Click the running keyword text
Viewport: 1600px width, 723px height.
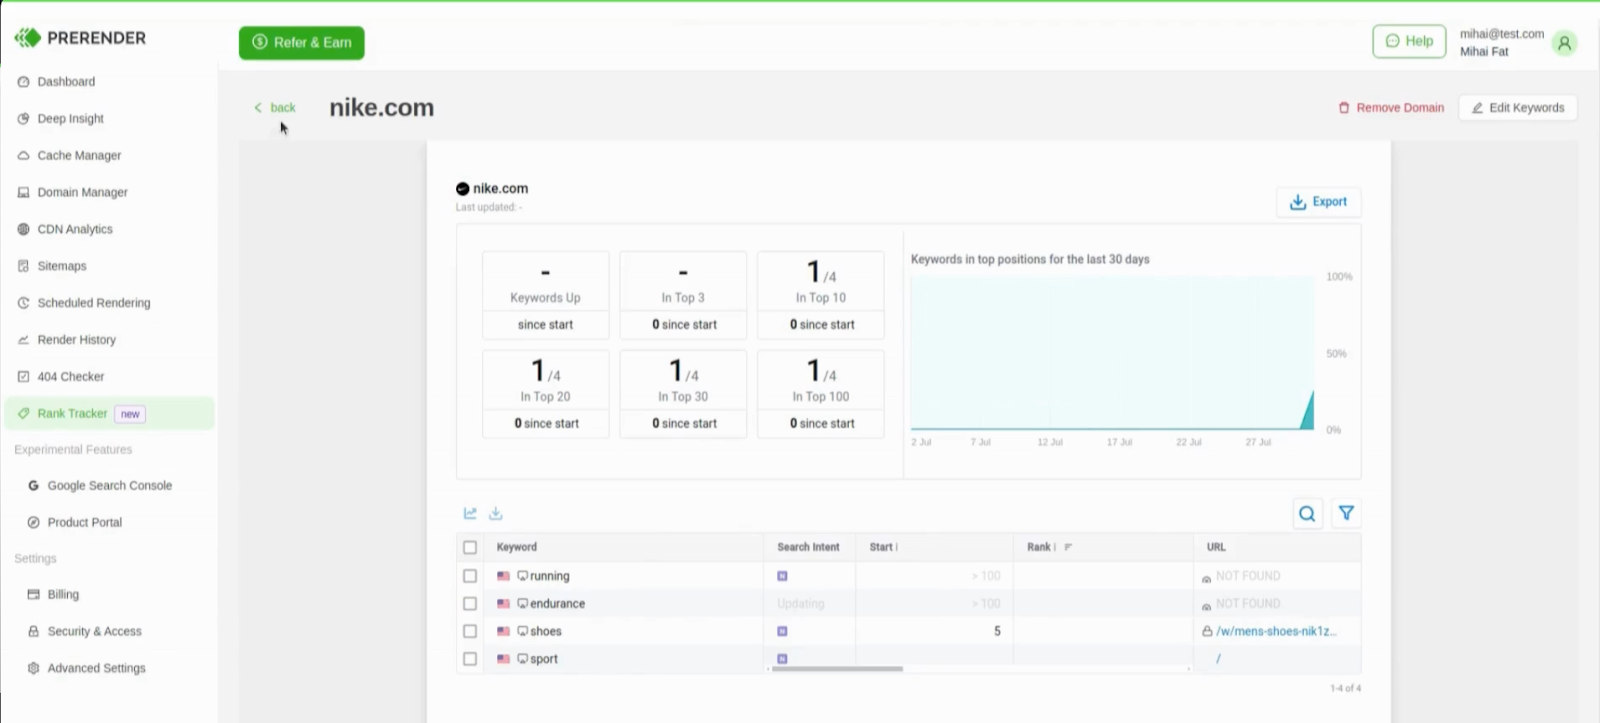549,577
